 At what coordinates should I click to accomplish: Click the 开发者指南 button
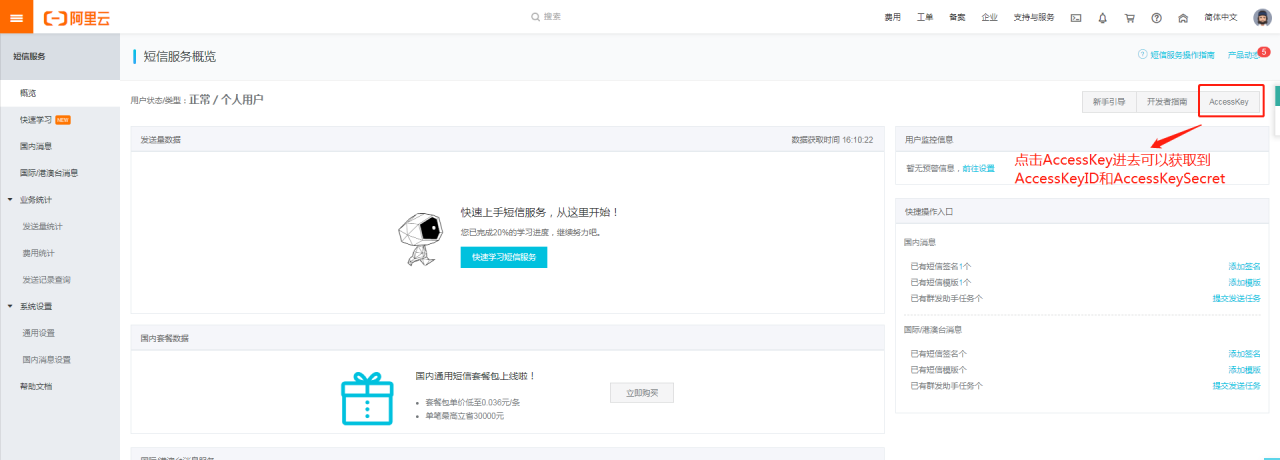[x=1167, y=102]
